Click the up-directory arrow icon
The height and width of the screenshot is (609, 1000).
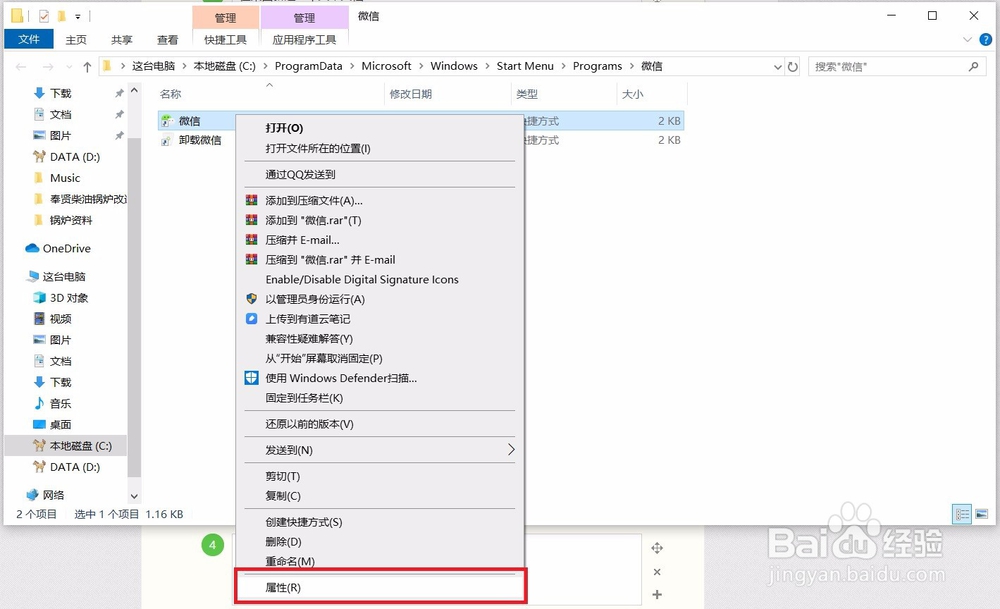point(87,66)
